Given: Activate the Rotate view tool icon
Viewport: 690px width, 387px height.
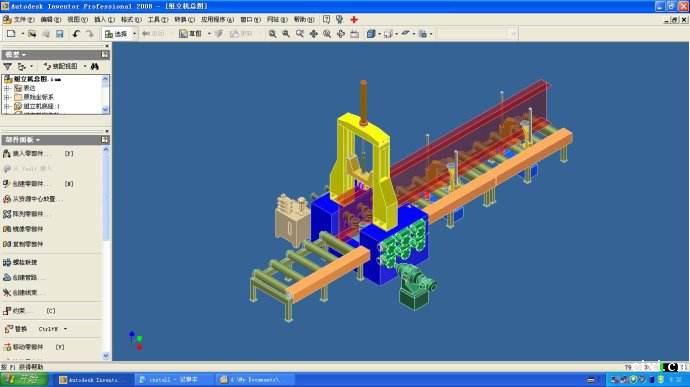Looking at the screenshot, I should (x=341, y=34).
